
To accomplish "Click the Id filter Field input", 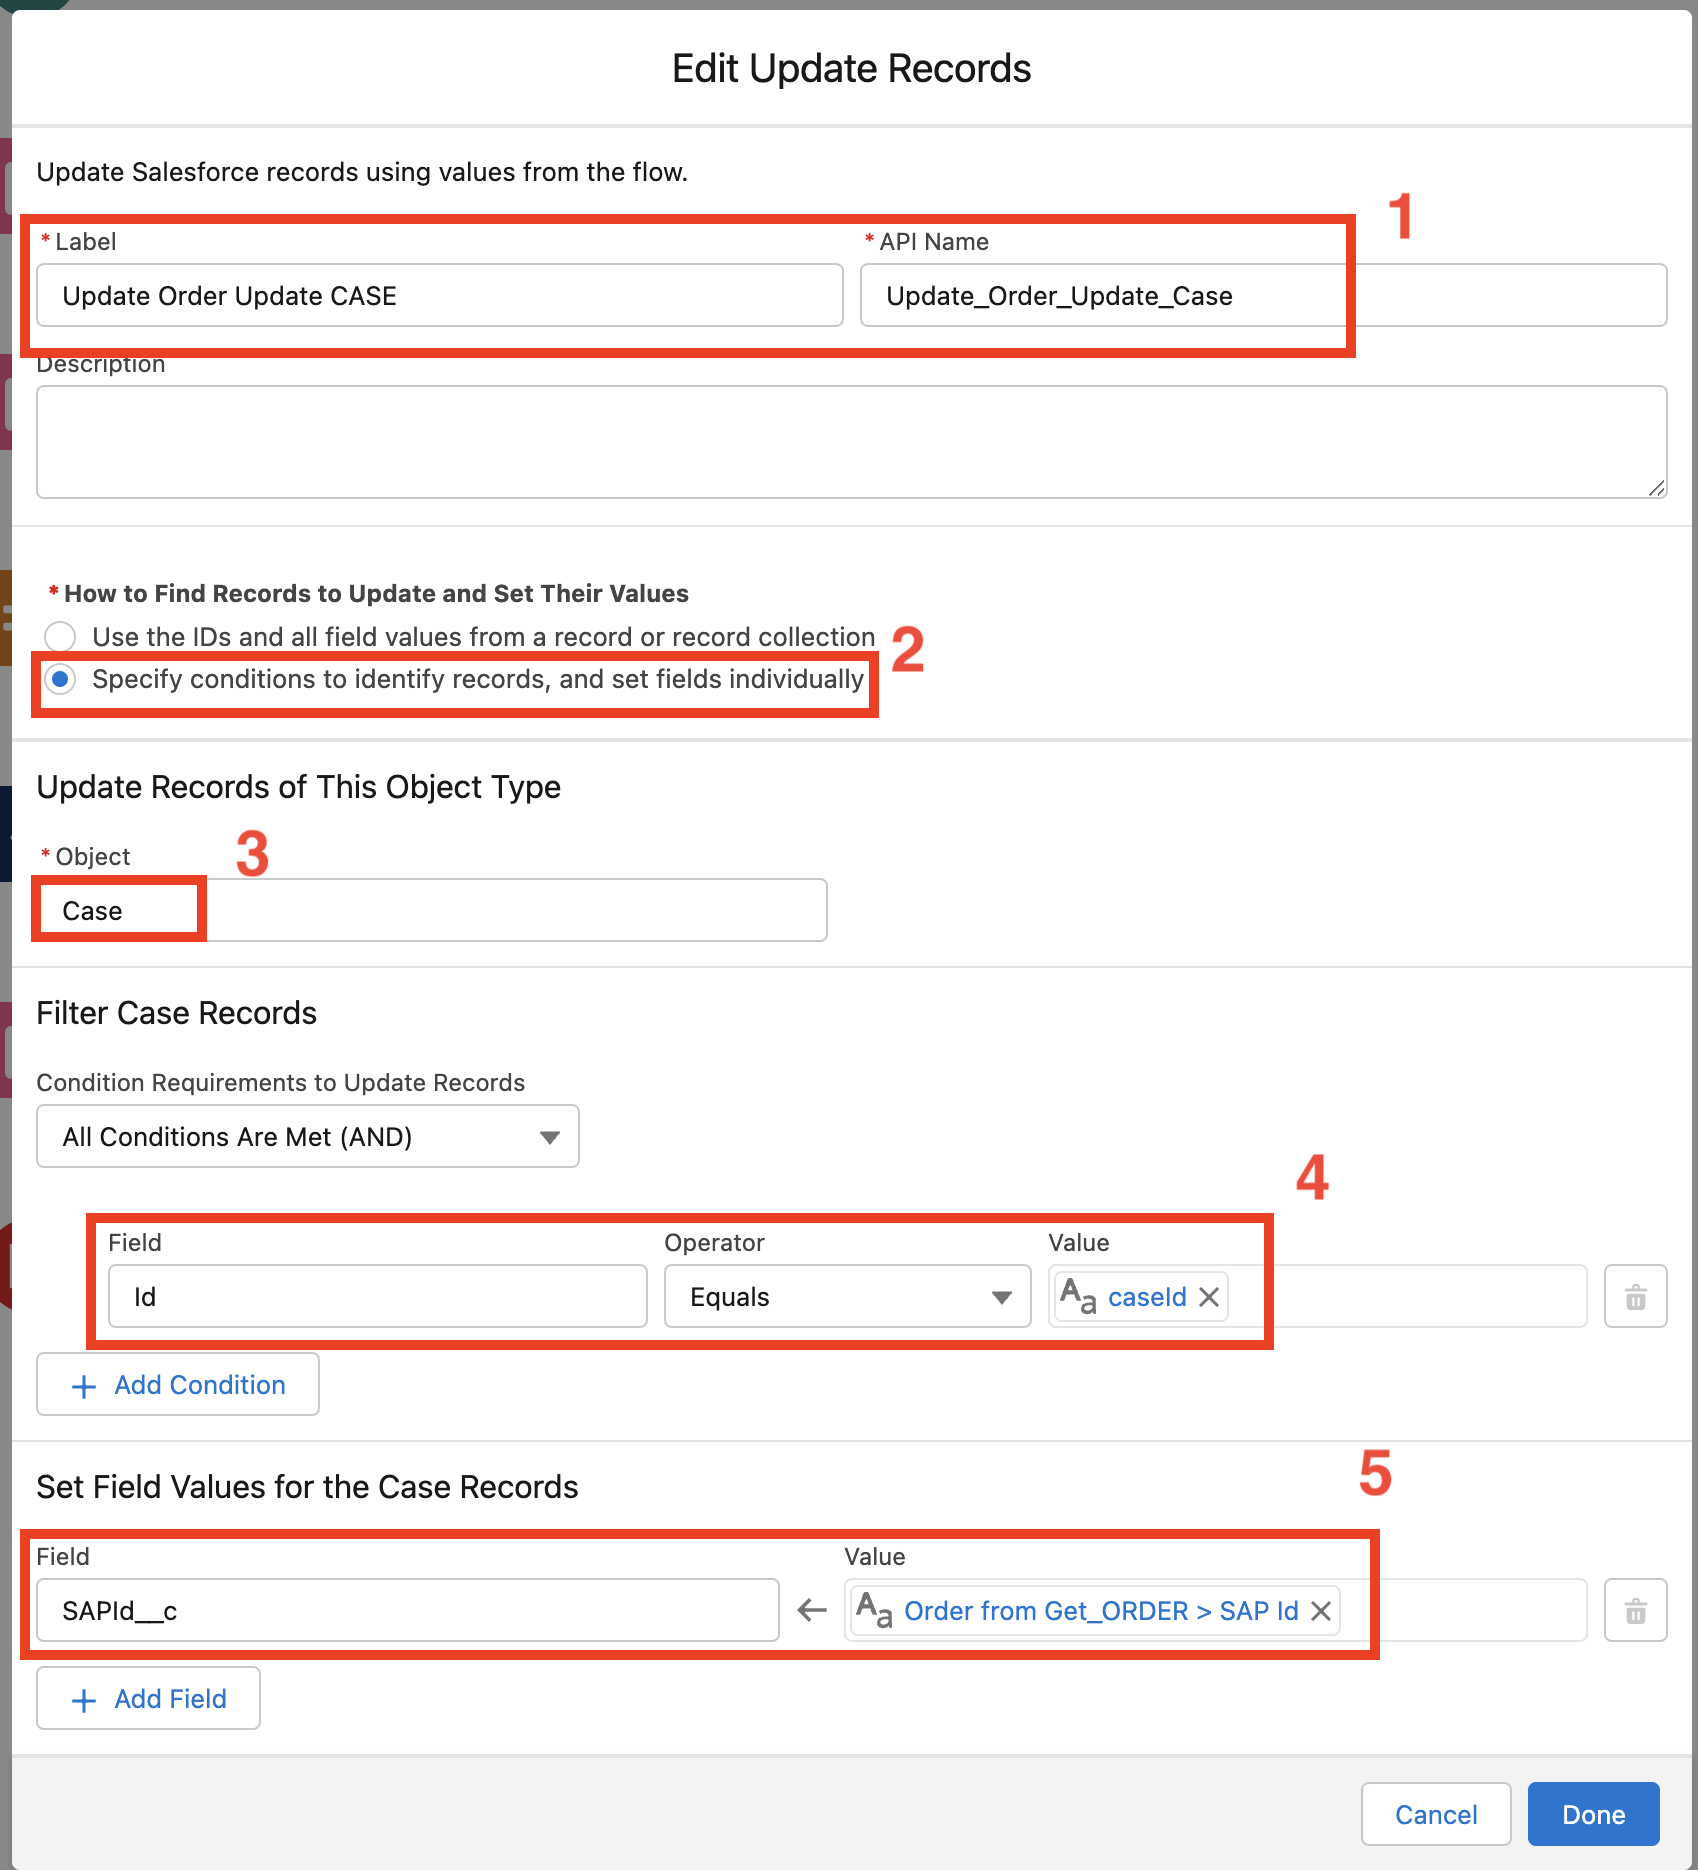I will tap(377, 1297).
